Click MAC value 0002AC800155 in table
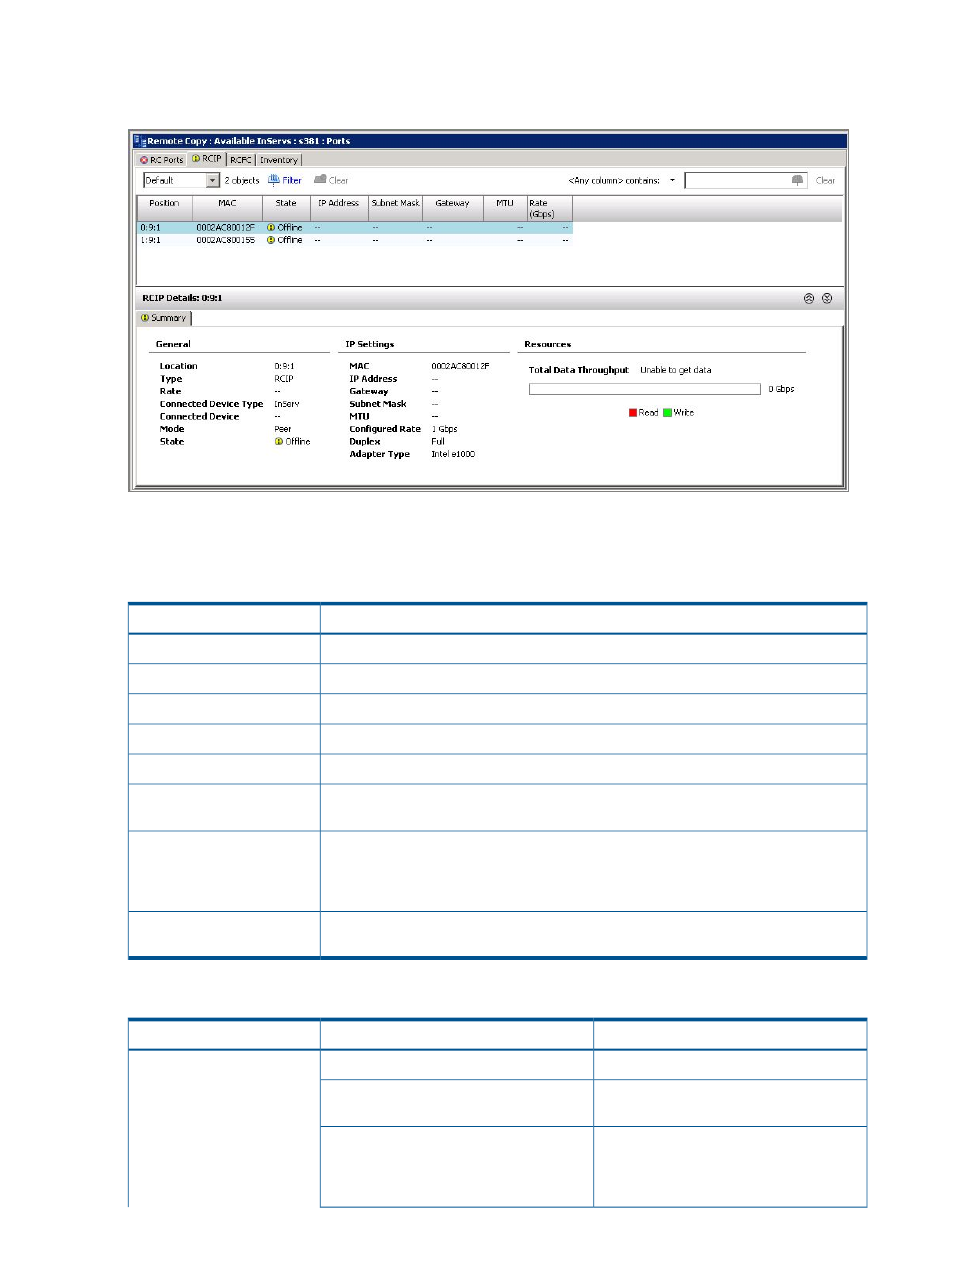The image size is (954, 1270). (x=226, y=240)
